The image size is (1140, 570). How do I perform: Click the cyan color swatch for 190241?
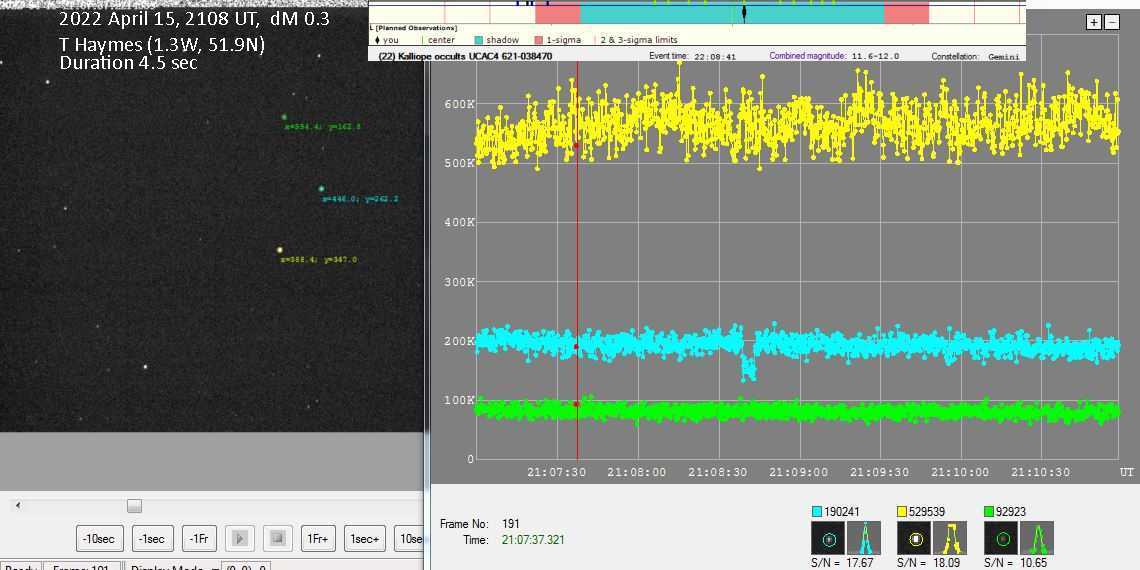[x=817, y=512]
